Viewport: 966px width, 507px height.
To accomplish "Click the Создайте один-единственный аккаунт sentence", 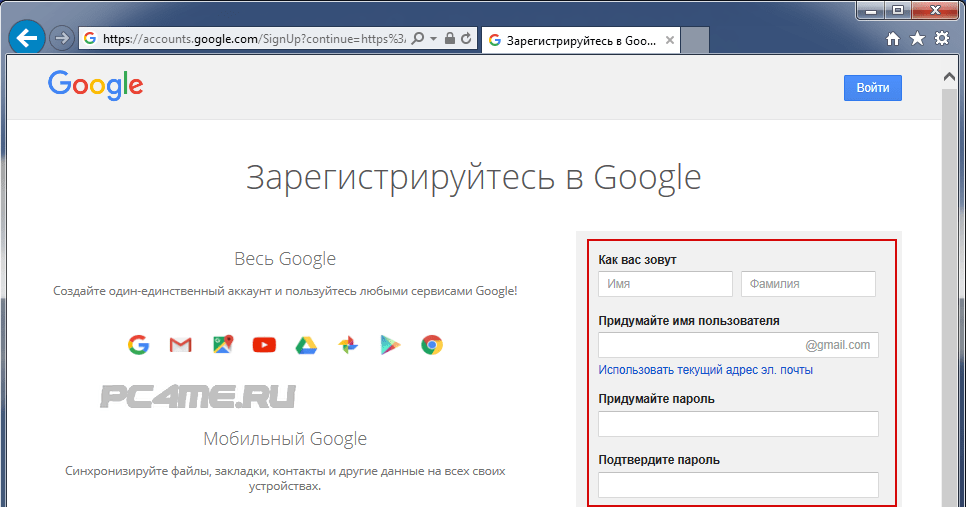I will pyautogui.click(x=285, y=291).
